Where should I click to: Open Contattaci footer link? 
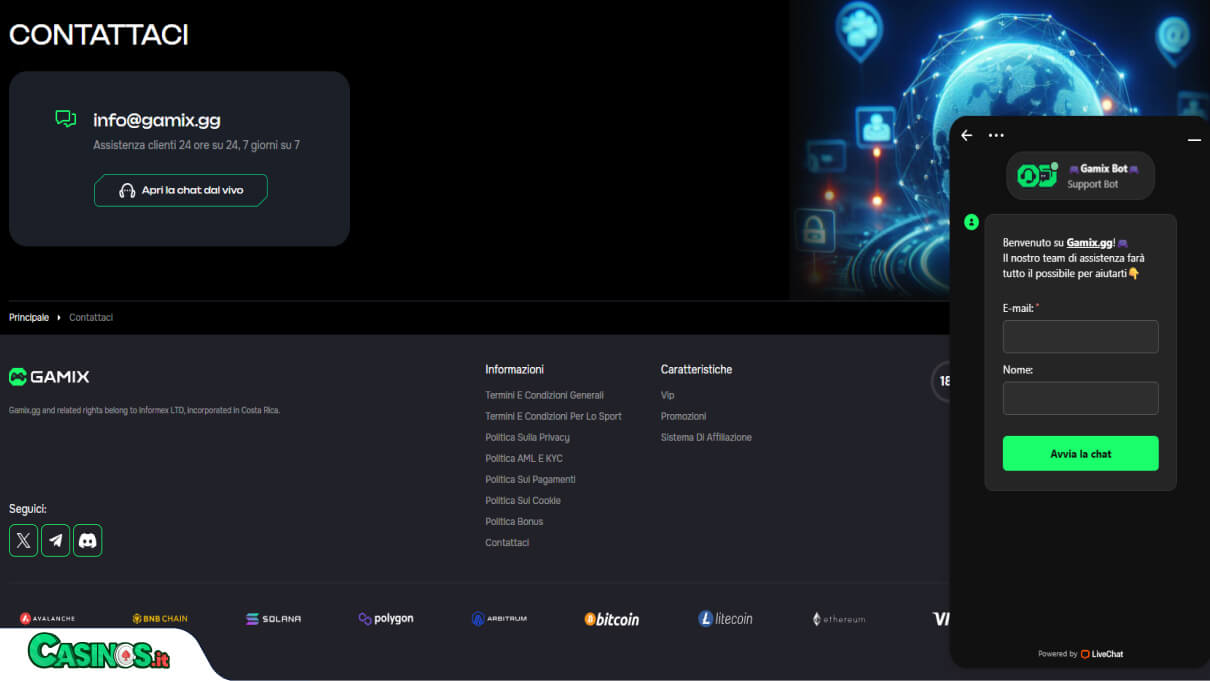[507, 542]
